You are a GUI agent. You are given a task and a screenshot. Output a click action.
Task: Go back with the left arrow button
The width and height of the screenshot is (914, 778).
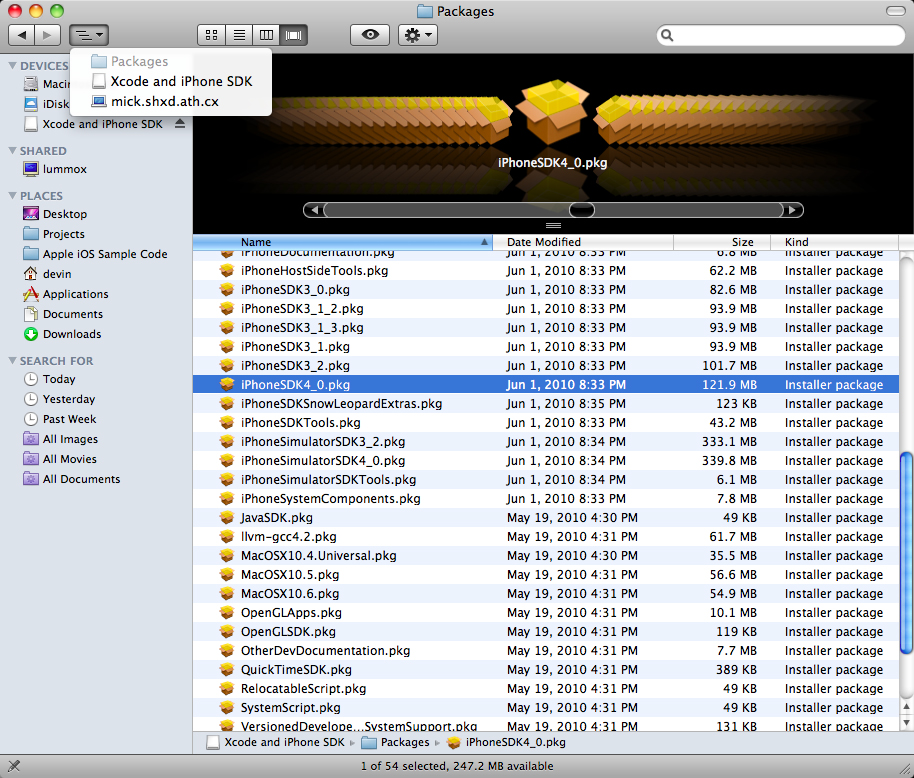tap(22, 35)
